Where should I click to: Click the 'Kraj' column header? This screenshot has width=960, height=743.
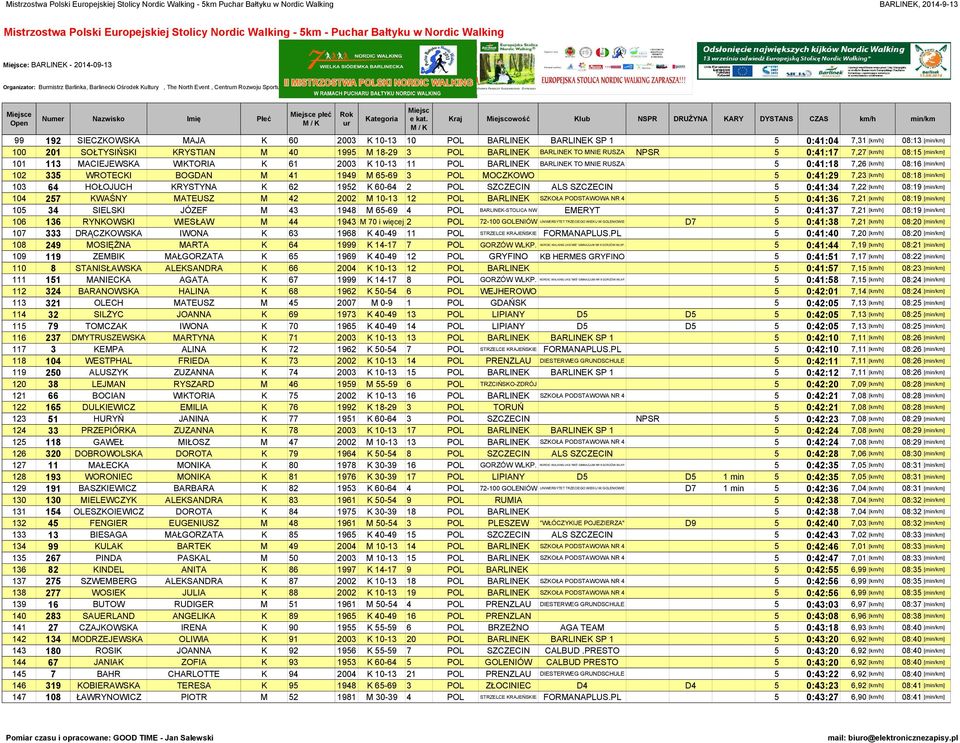455,119
